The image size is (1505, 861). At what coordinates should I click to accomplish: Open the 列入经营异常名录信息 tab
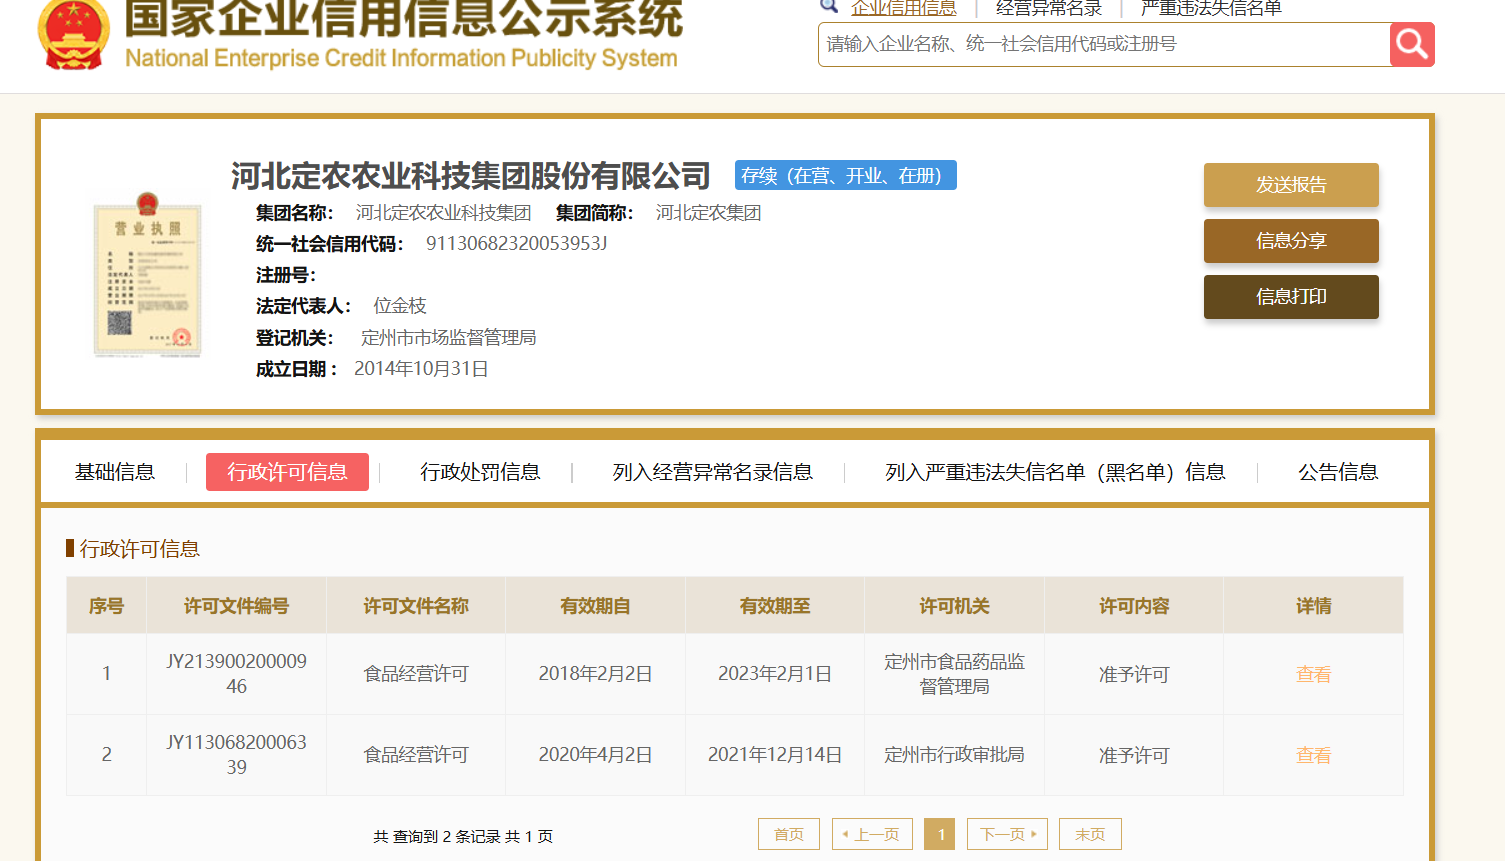pos(712,472)
